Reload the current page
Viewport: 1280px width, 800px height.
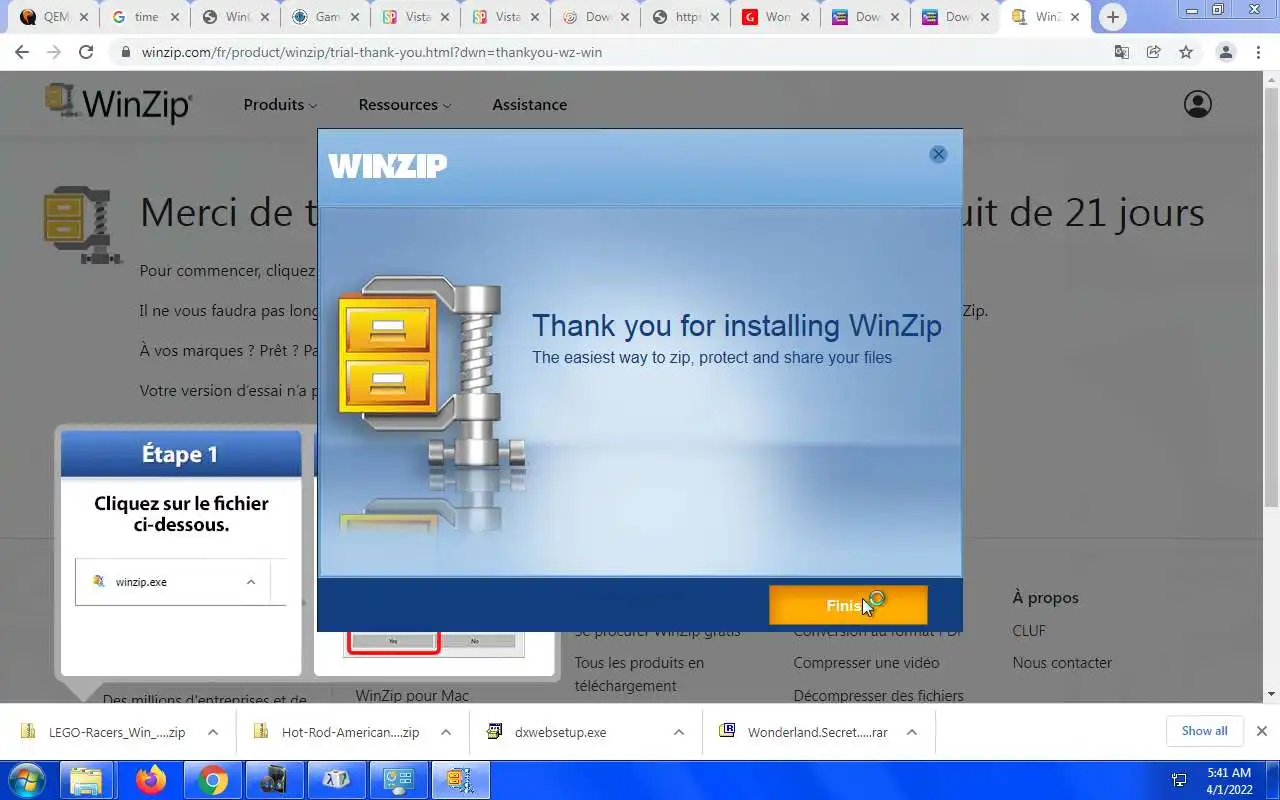coord(86,52)
